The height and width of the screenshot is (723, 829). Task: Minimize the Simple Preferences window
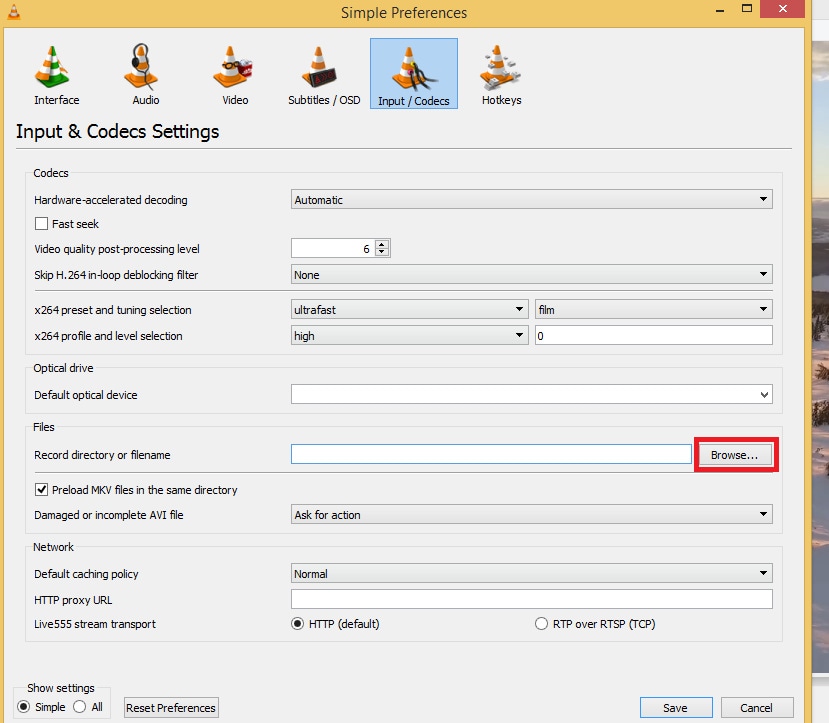720,10
